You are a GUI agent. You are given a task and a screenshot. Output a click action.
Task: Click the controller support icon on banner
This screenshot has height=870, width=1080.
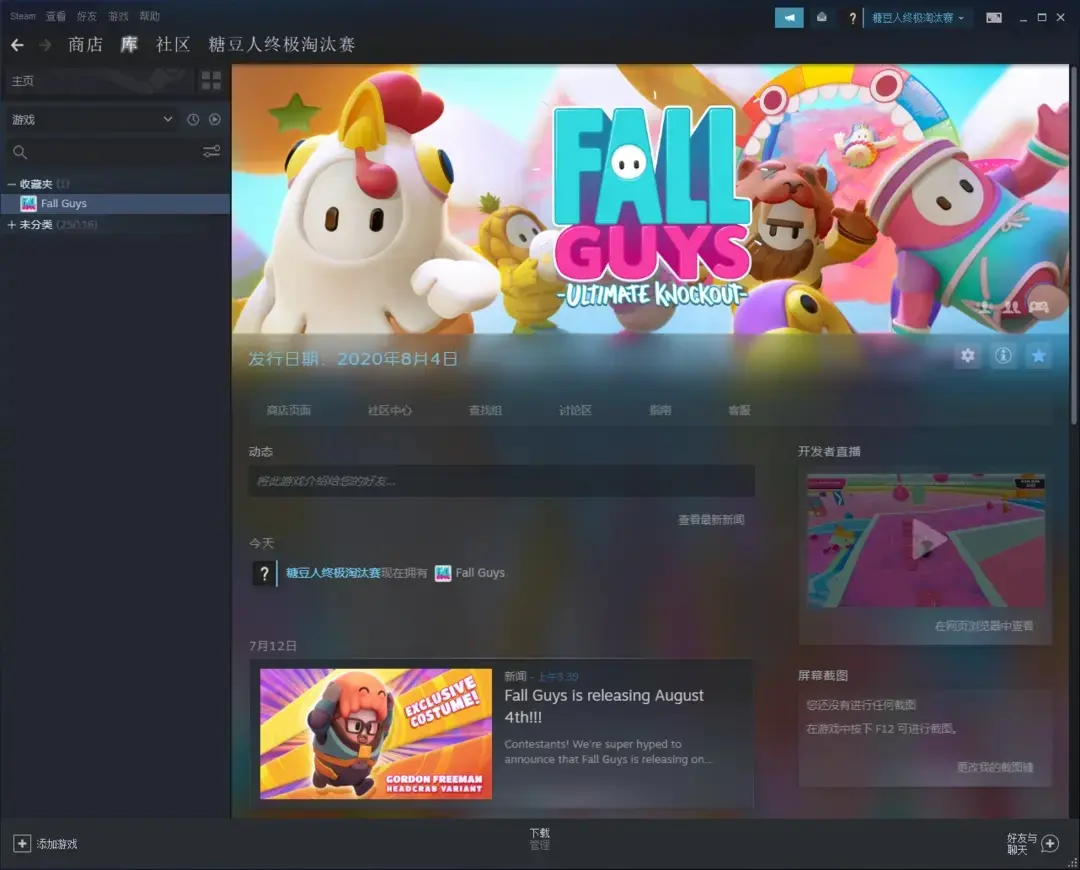click(1039, 307)
